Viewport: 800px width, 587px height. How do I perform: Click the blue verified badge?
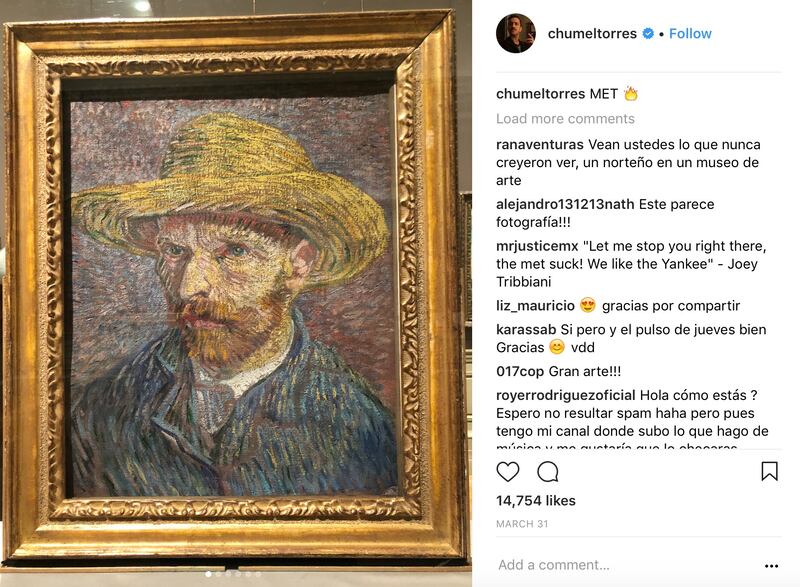[648, 34]
